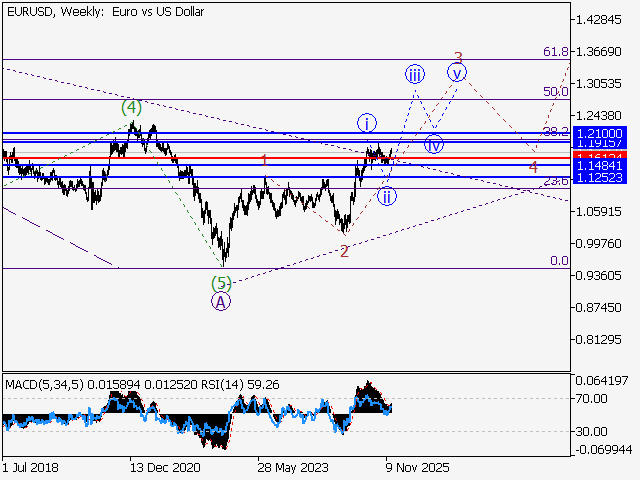640x480 pixels.
Task: Click the circled wave i label
Action: tap(367, 123)
